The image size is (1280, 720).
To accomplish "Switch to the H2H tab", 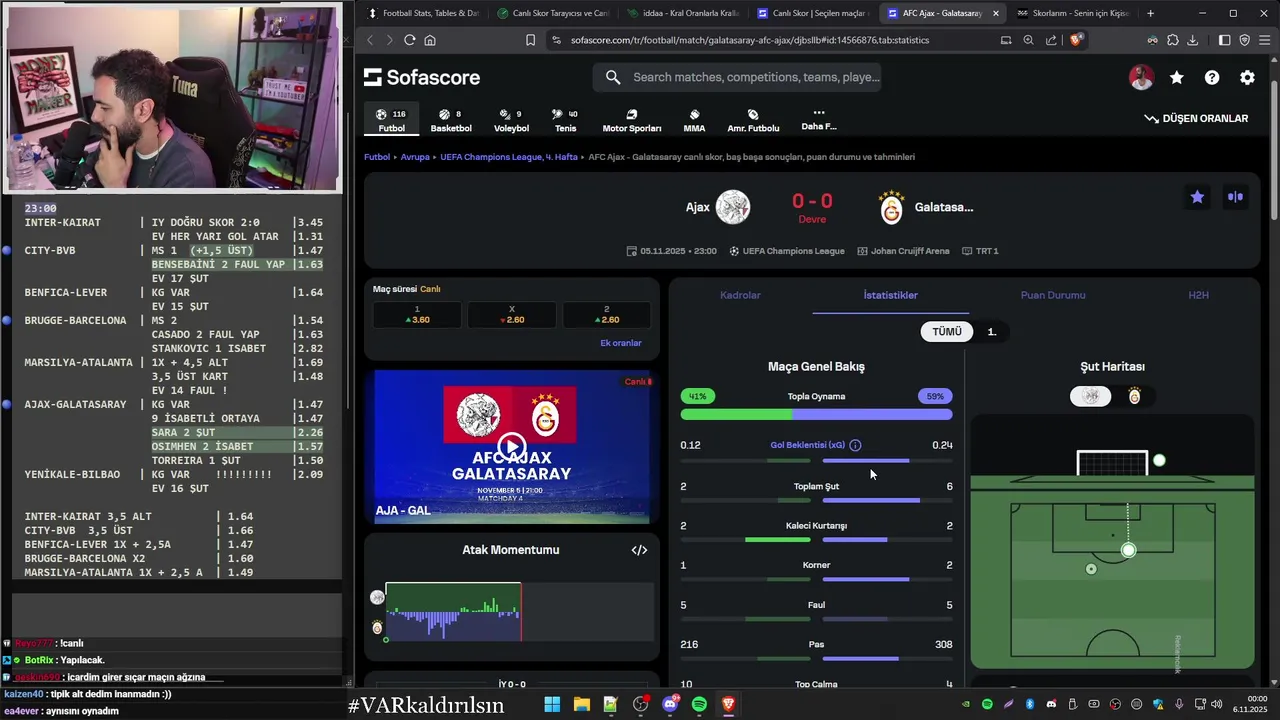I will point(1198,295).
